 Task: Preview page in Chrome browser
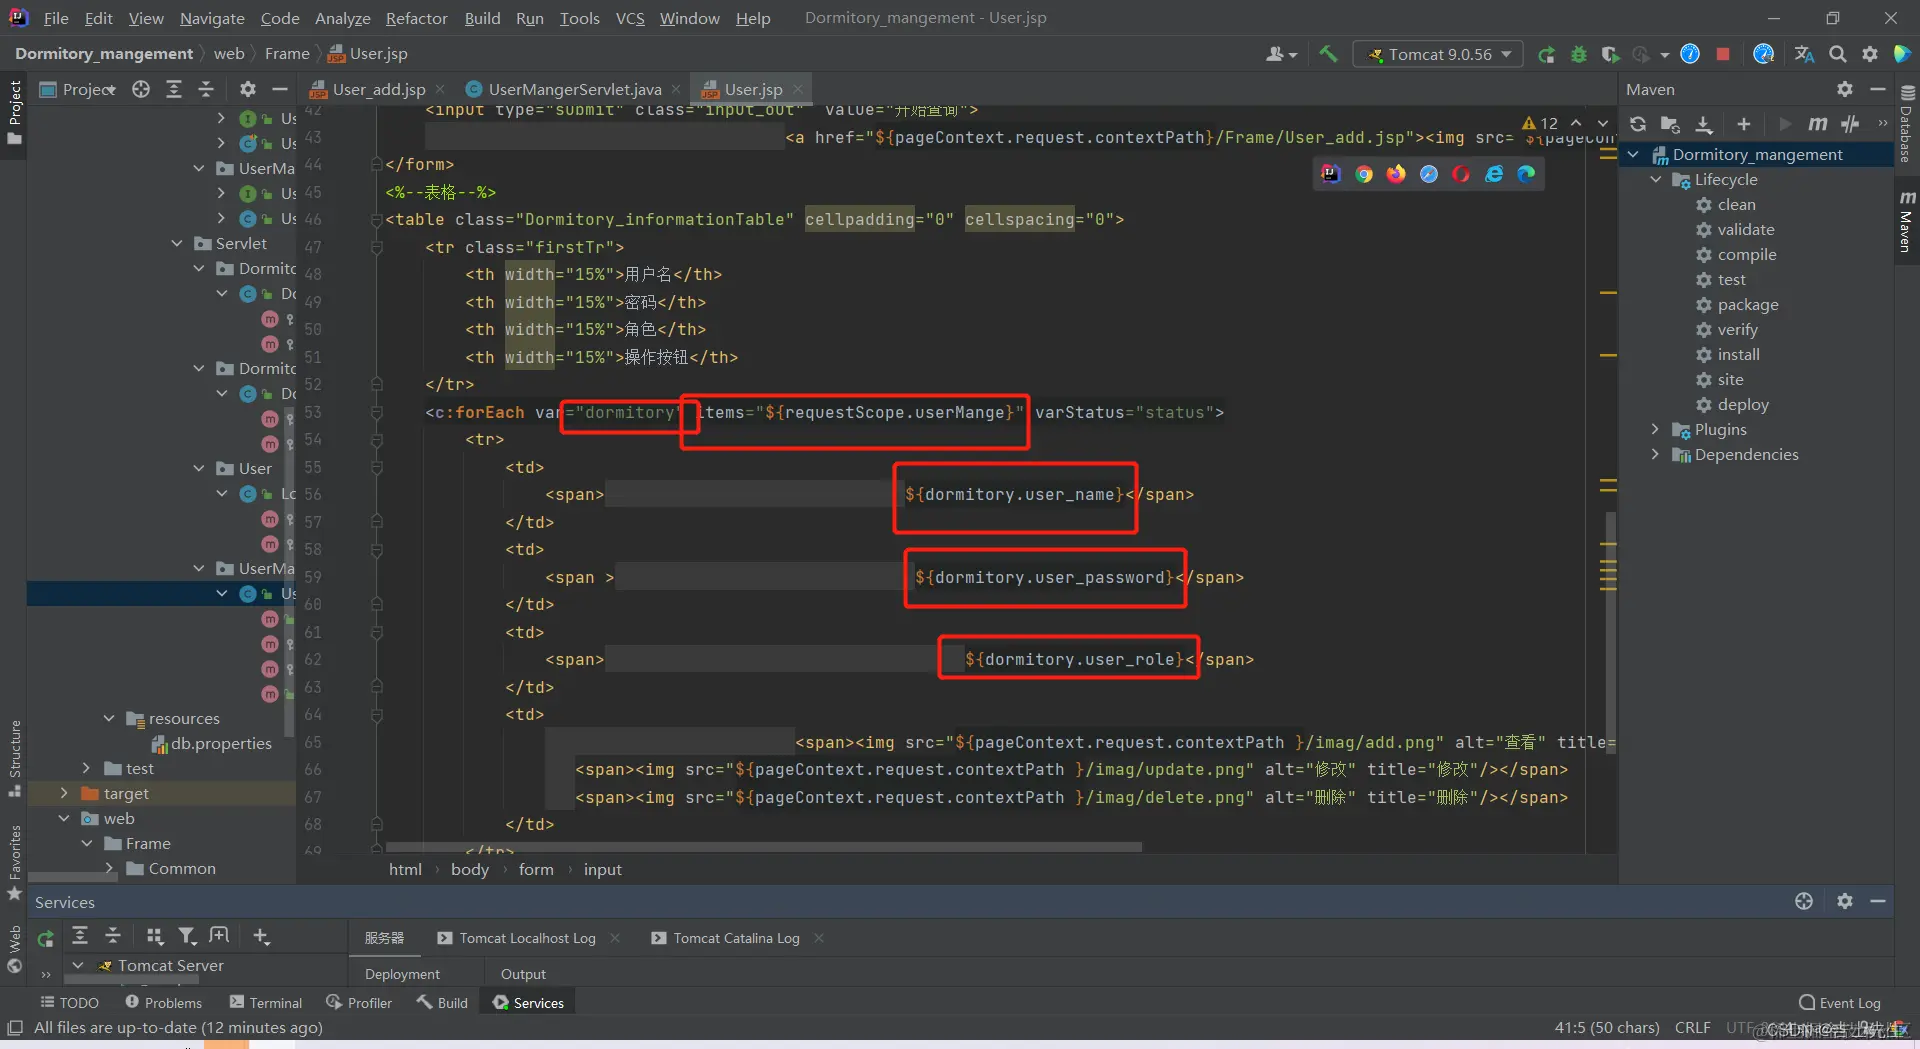click(x=1364, y=174)
